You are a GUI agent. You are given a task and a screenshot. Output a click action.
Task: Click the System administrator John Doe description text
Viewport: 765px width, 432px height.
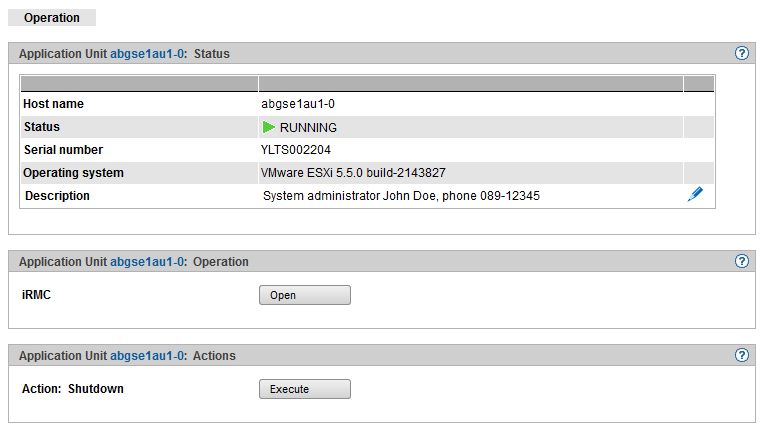[x=401, y=196]
